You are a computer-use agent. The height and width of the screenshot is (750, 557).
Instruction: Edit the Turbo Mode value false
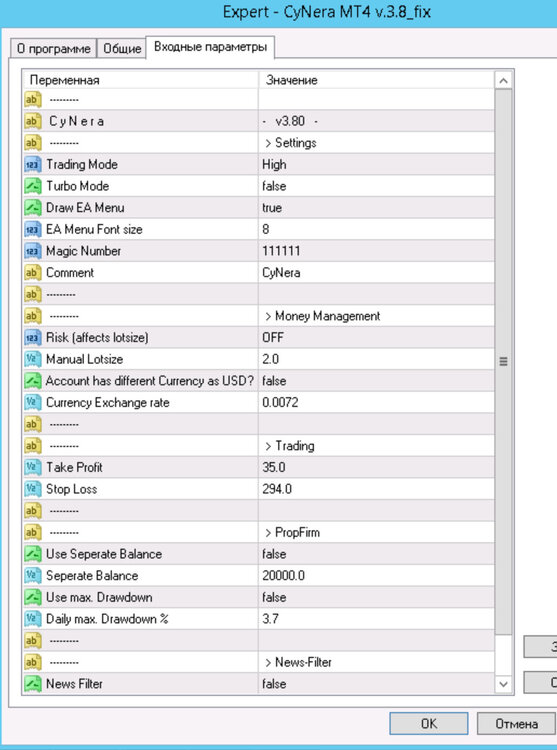click(x=274, y=186)
